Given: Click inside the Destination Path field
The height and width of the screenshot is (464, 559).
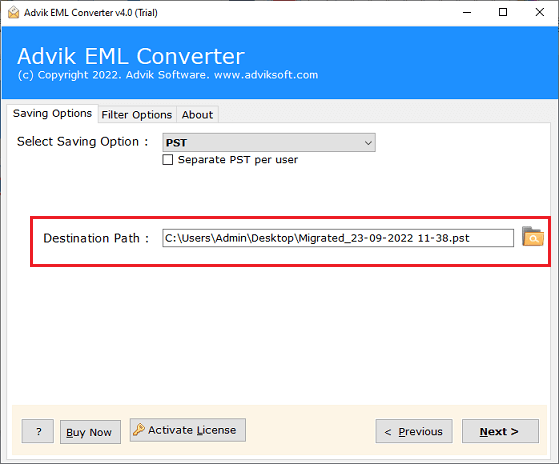Looking at the screenshot, I should 338,238.
